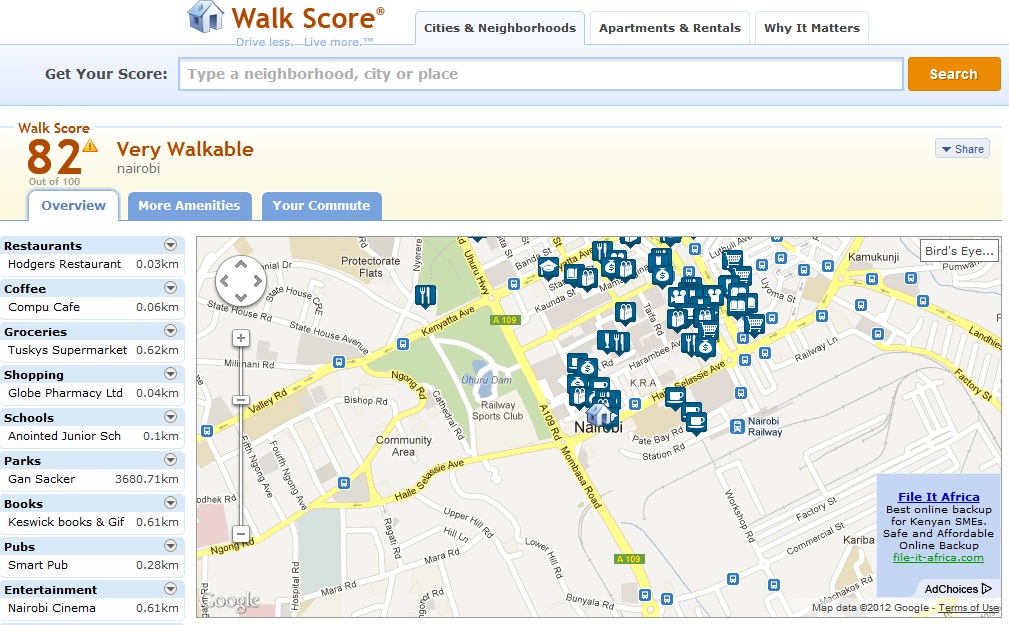This screenshot has height=625, width=1009.
Task: Zoom in with the map plus button
Action: click(x=241, y=338)
